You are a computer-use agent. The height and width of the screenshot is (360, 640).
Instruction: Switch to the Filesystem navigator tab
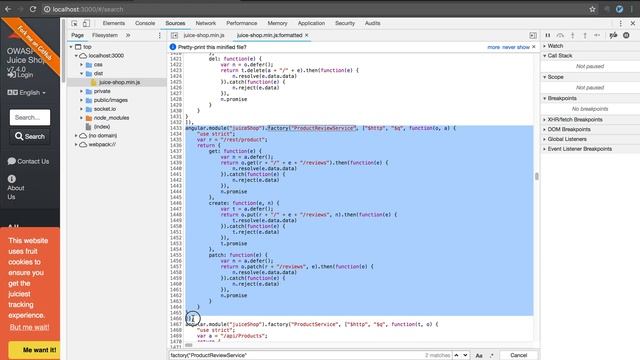click(105, 36)
